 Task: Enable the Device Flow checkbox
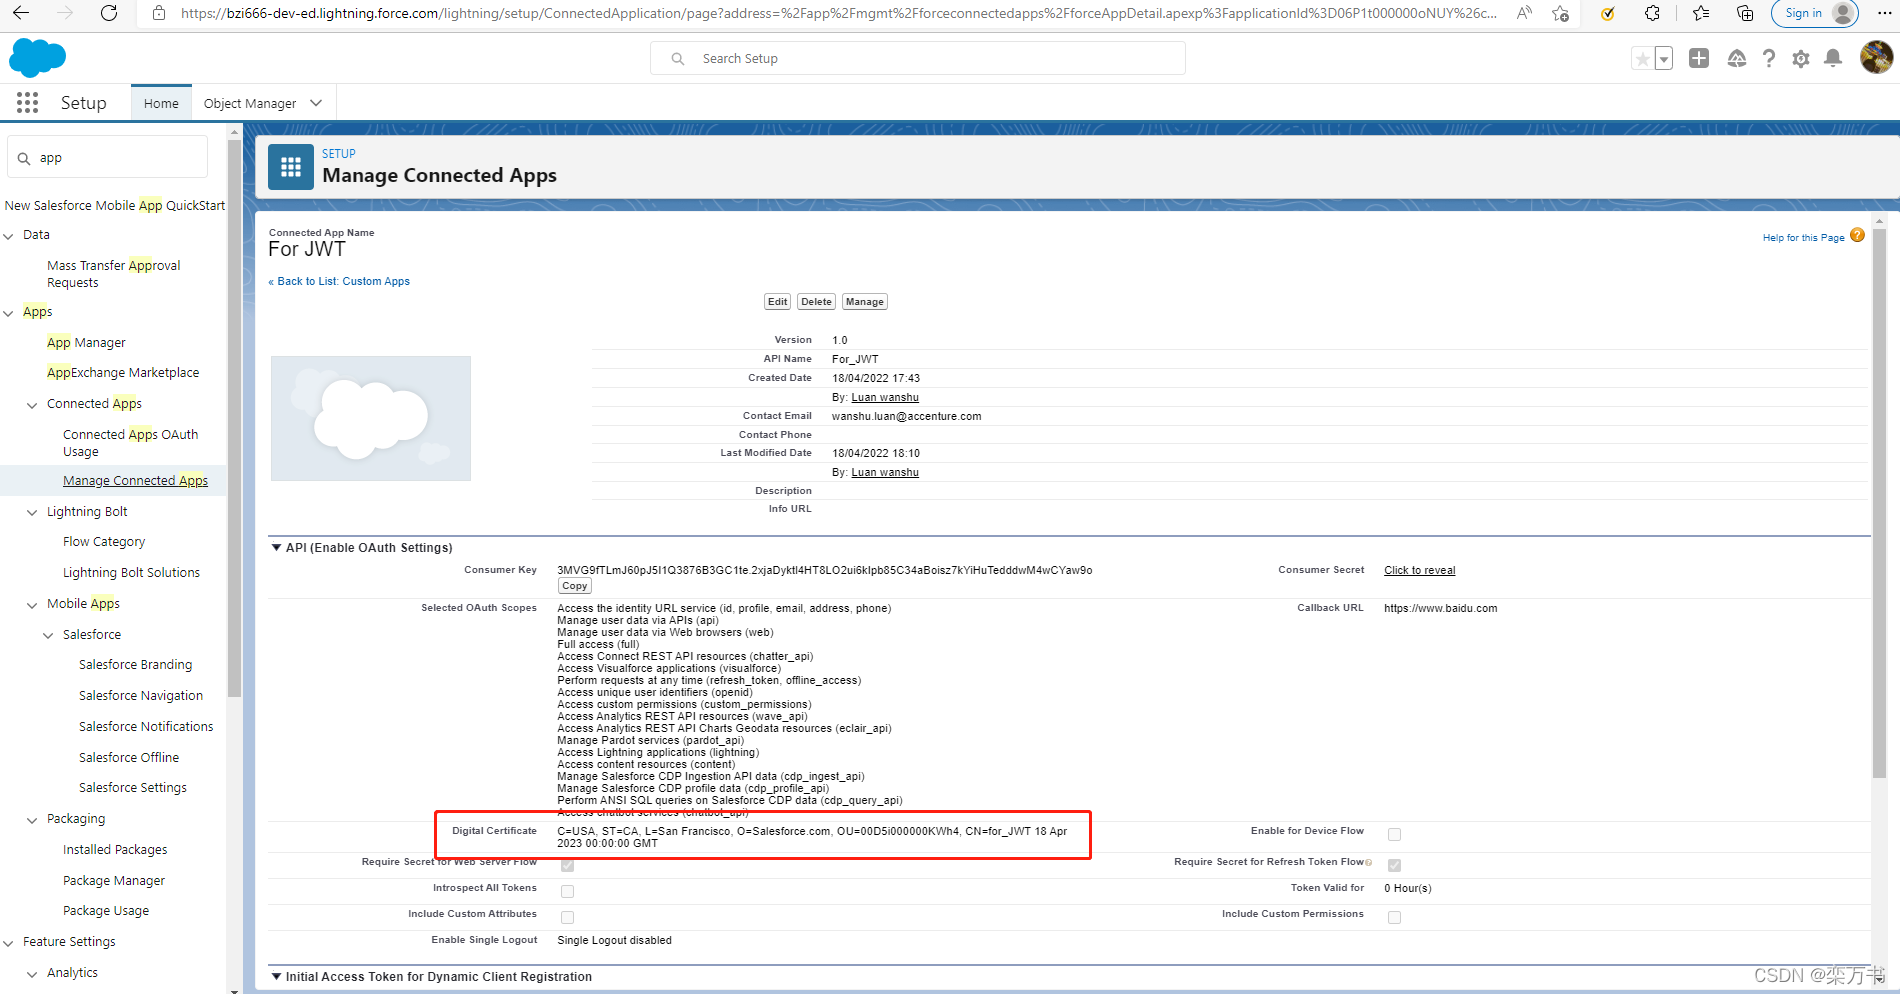1394,833
